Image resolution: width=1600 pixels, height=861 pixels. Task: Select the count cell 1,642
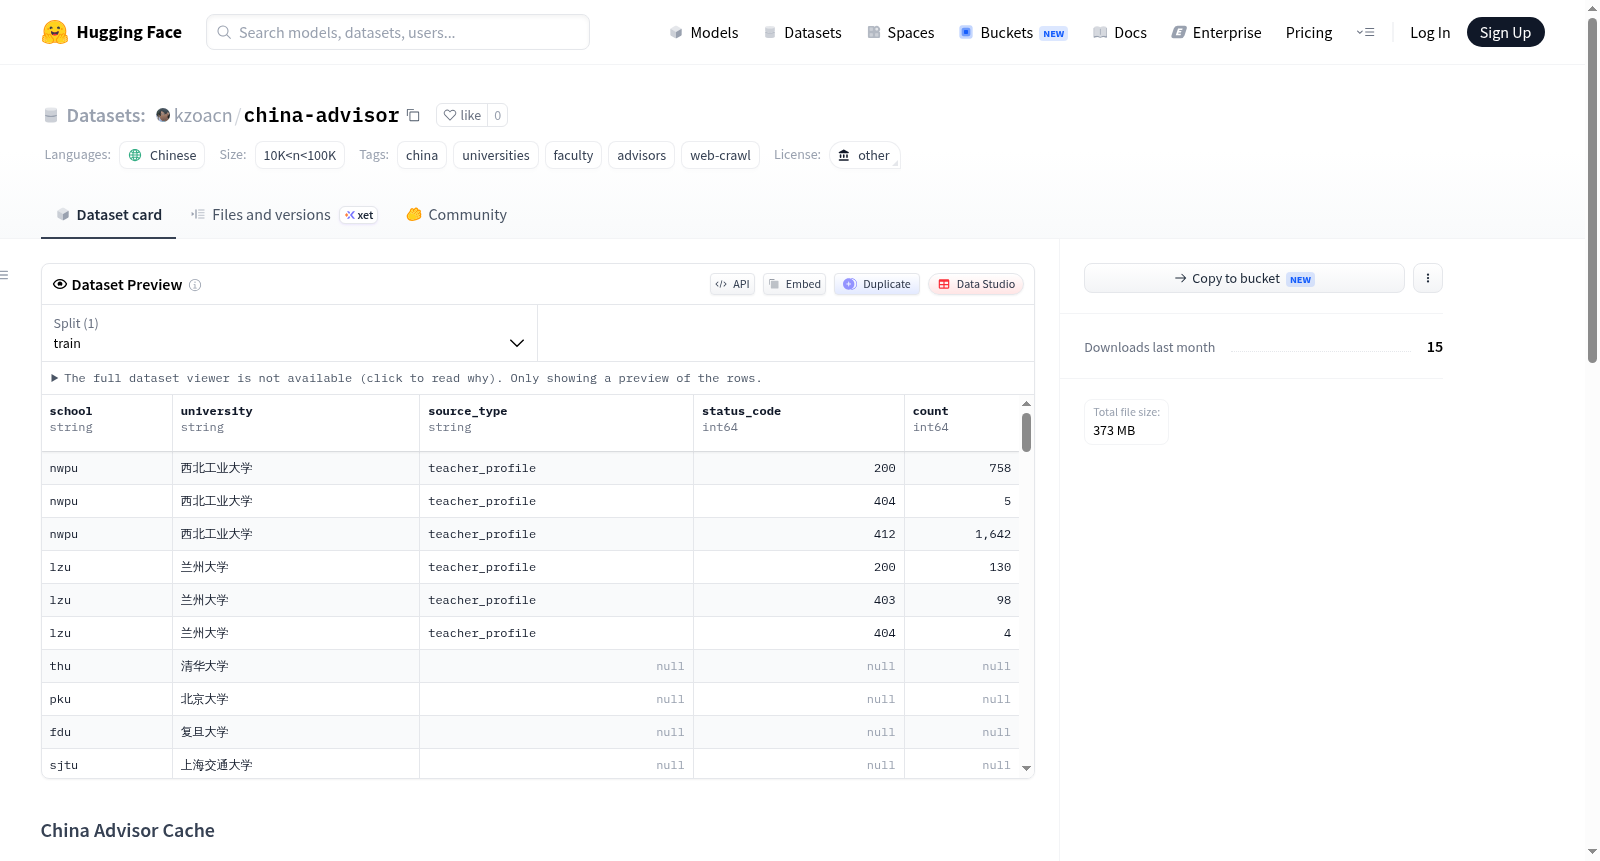click(962, 534)
